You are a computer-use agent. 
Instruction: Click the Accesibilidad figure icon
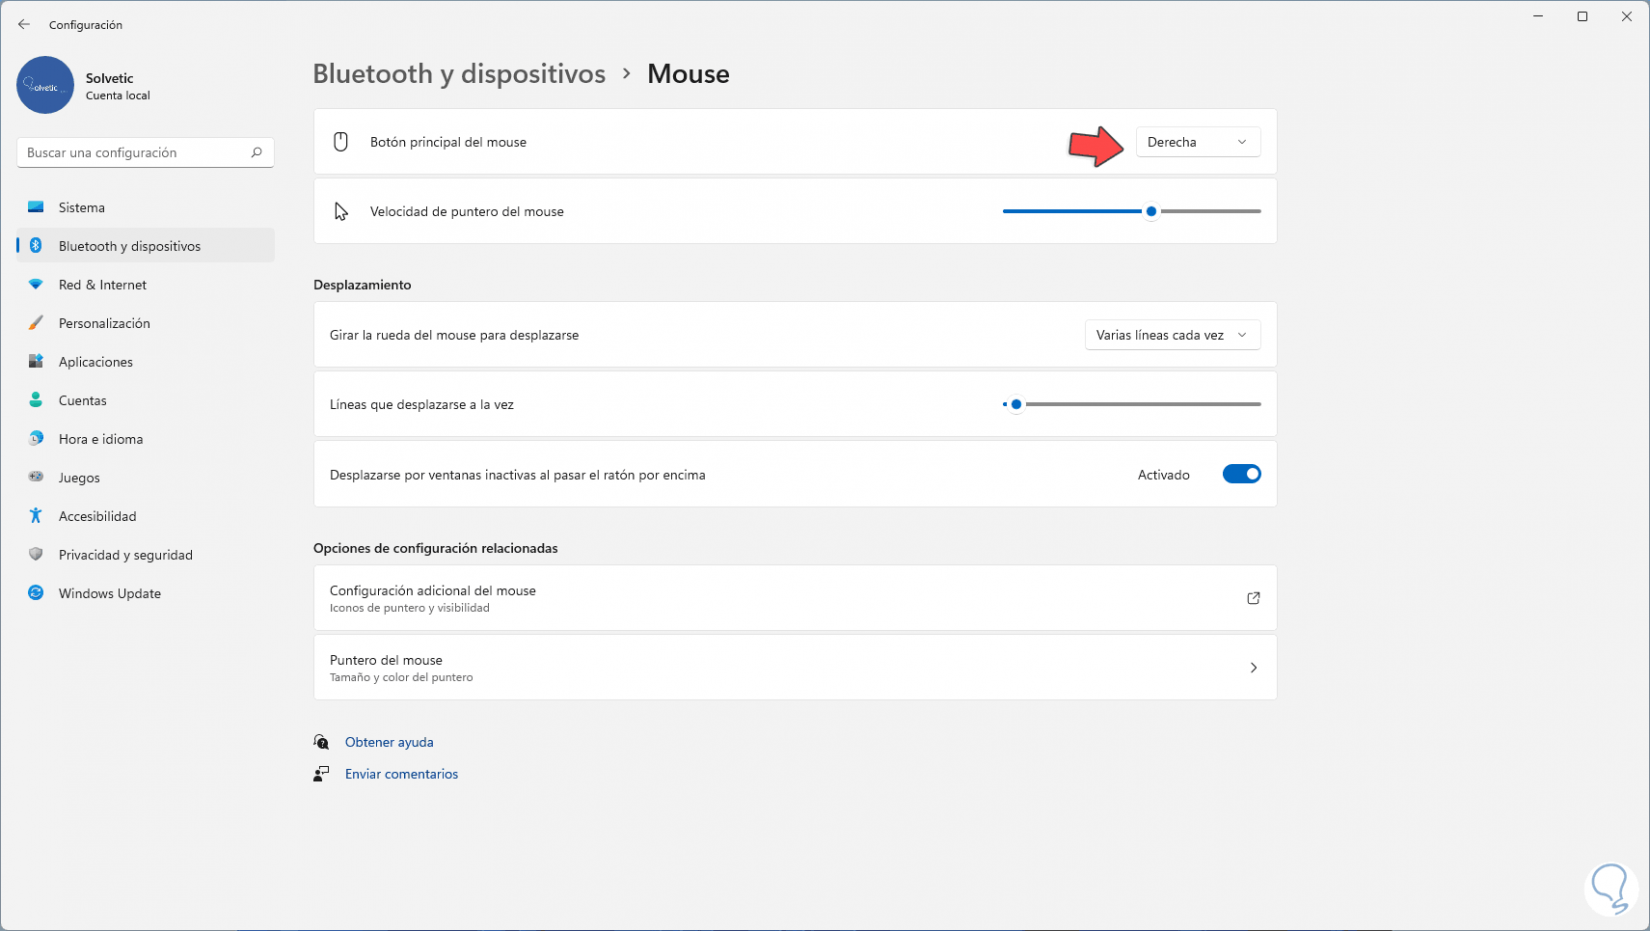pyautogui.click(x=36, y=516)
